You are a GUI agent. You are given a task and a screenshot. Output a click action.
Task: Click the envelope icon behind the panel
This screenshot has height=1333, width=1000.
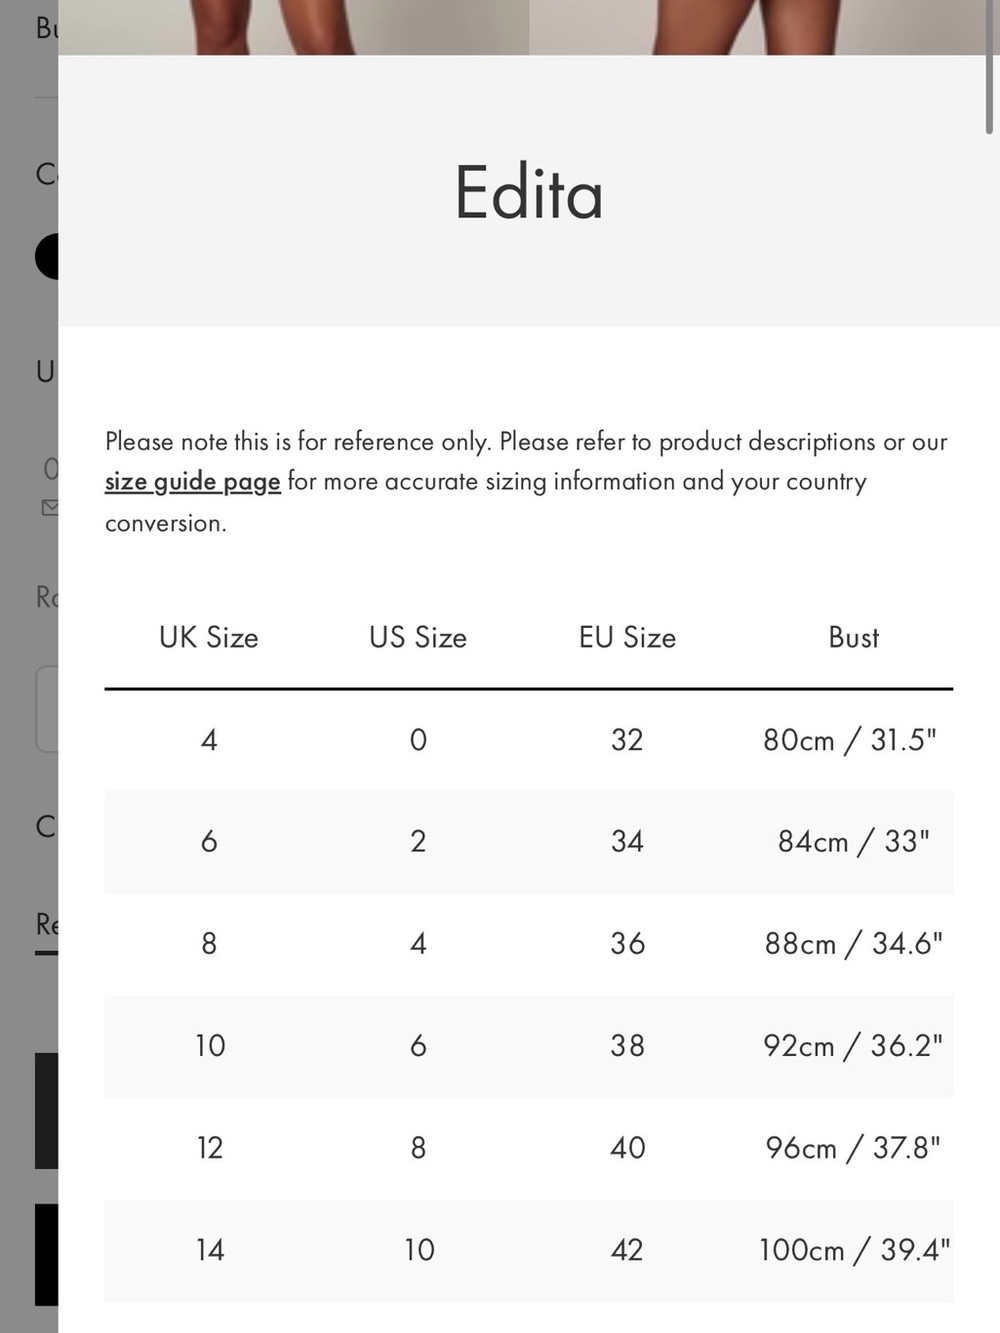[x=49, y=508]
